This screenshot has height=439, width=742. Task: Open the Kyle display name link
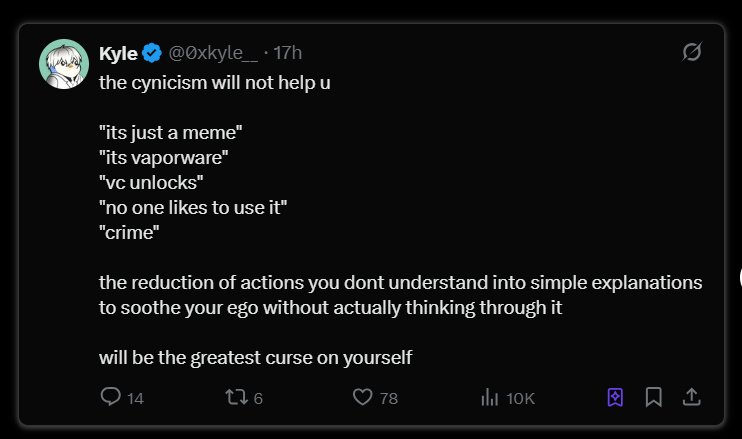119,52
